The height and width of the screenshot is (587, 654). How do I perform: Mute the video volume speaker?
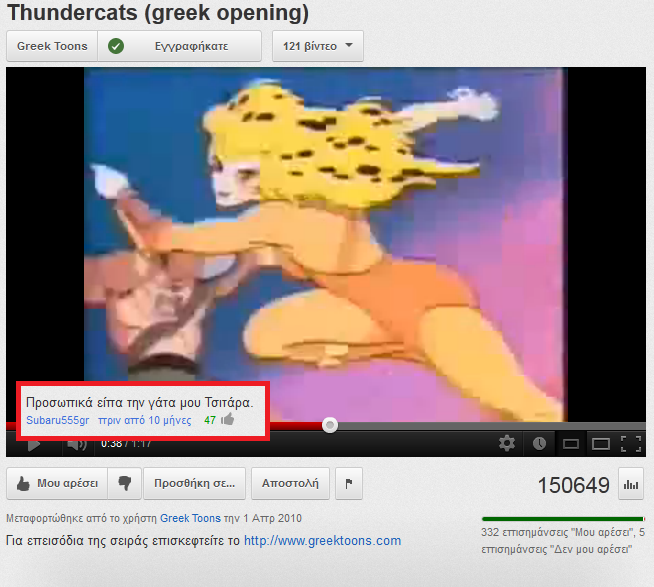point(77,445)
